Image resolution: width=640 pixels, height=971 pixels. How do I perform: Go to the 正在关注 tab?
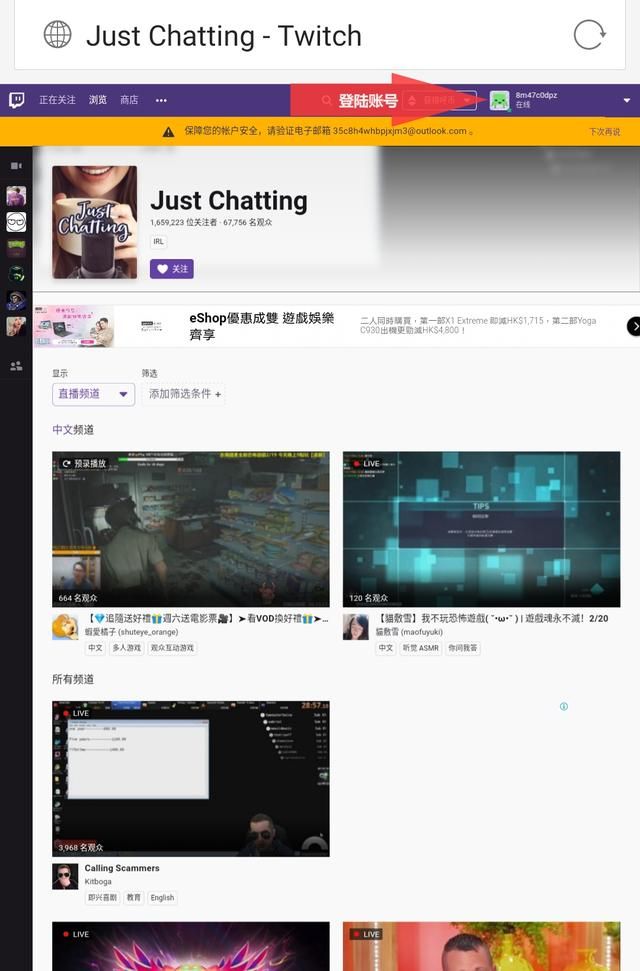coord(57,100)
